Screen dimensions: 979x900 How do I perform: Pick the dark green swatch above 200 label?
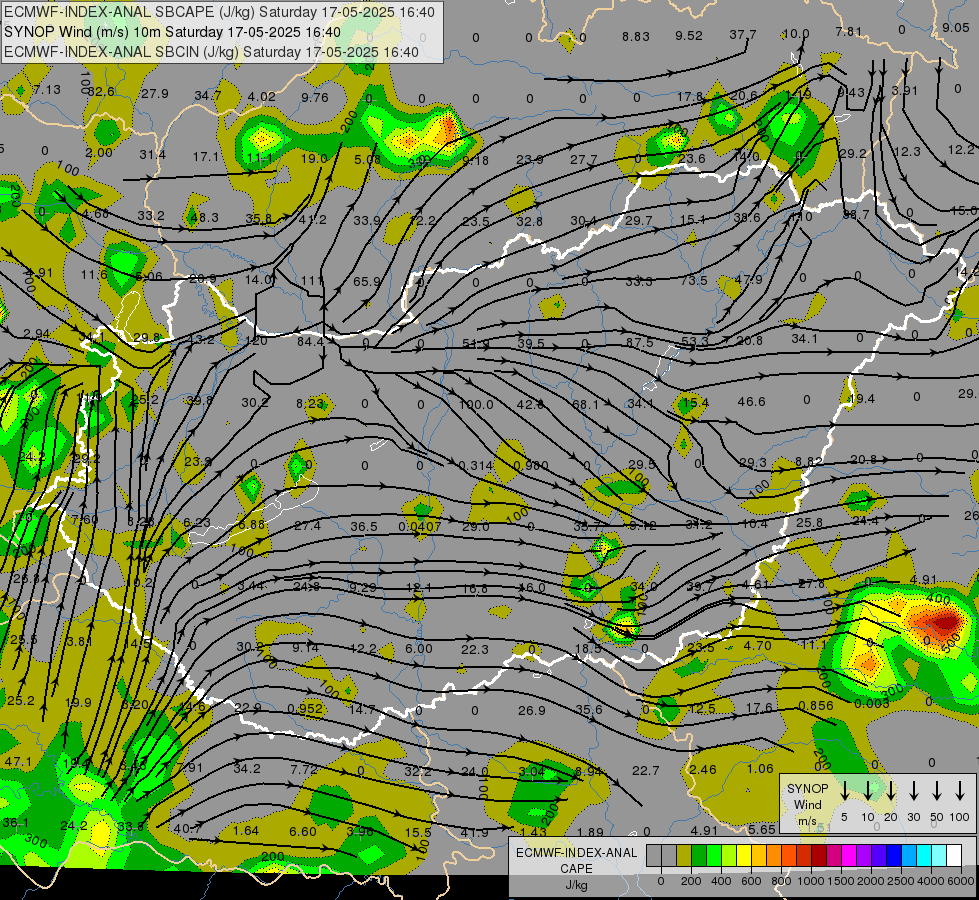(699, 855)
